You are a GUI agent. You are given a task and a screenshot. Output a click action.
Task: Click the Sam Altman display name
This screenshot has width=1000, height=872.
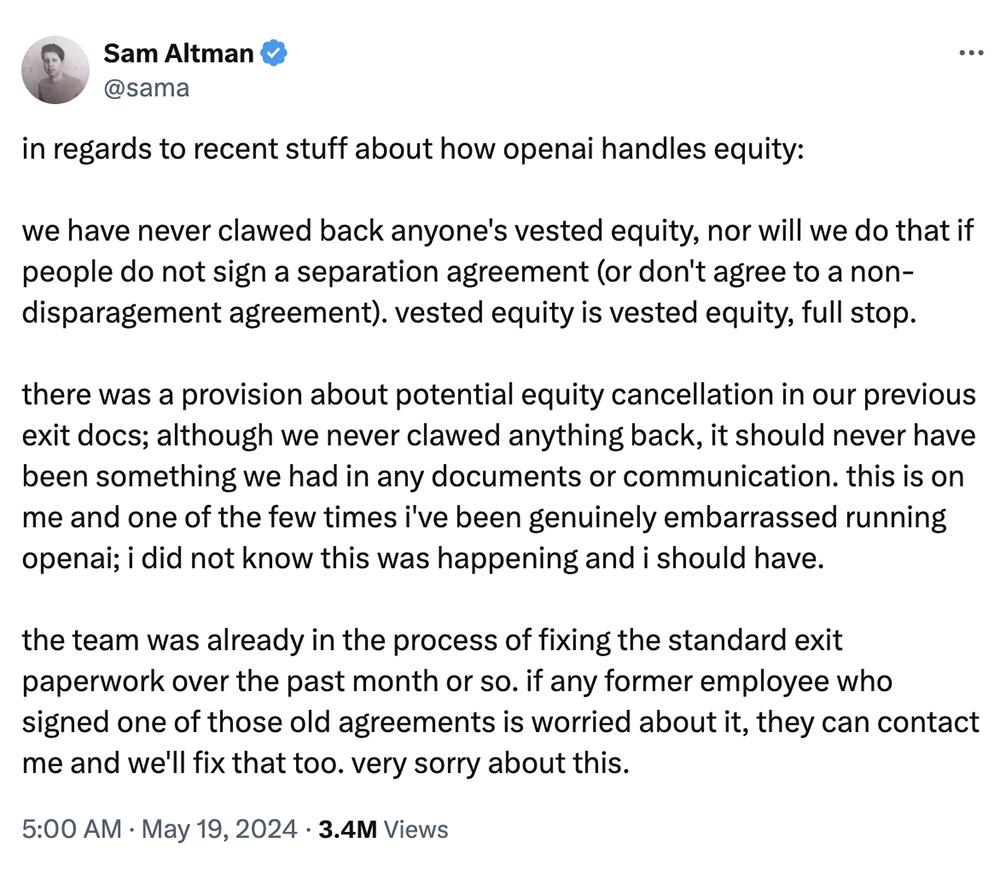178,54
